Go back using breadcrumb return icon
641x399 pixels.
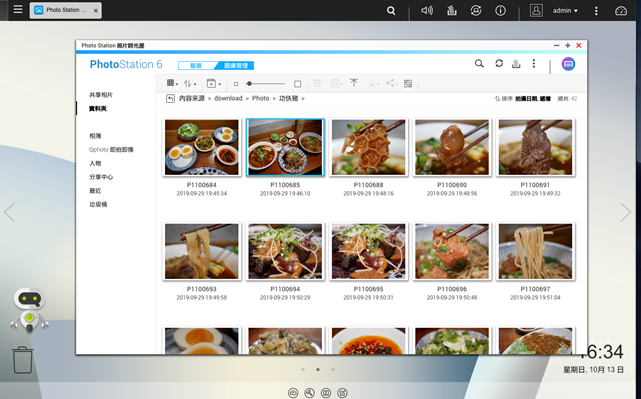(x=170, y=99)
